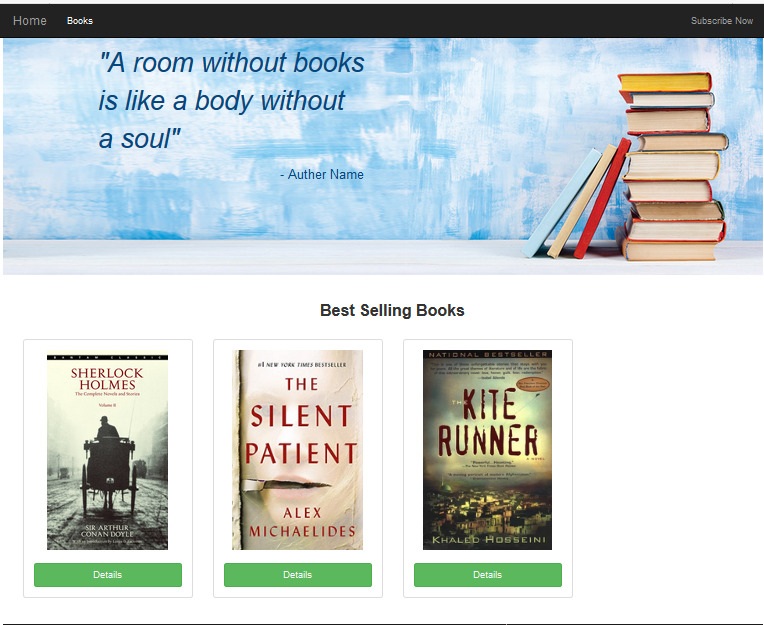Click the "- Auther Name" attribution text
This screenshot has width=764, height=625.
point(322,174)
